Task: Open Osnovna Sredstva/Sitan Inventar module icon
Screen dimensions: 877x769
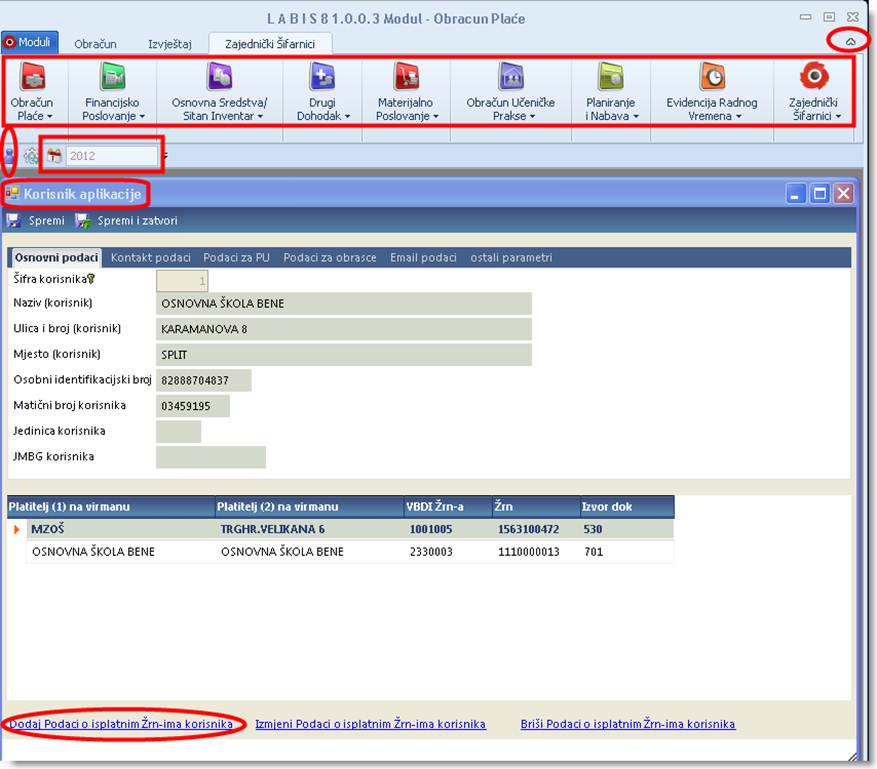Action: pos(220,76)
